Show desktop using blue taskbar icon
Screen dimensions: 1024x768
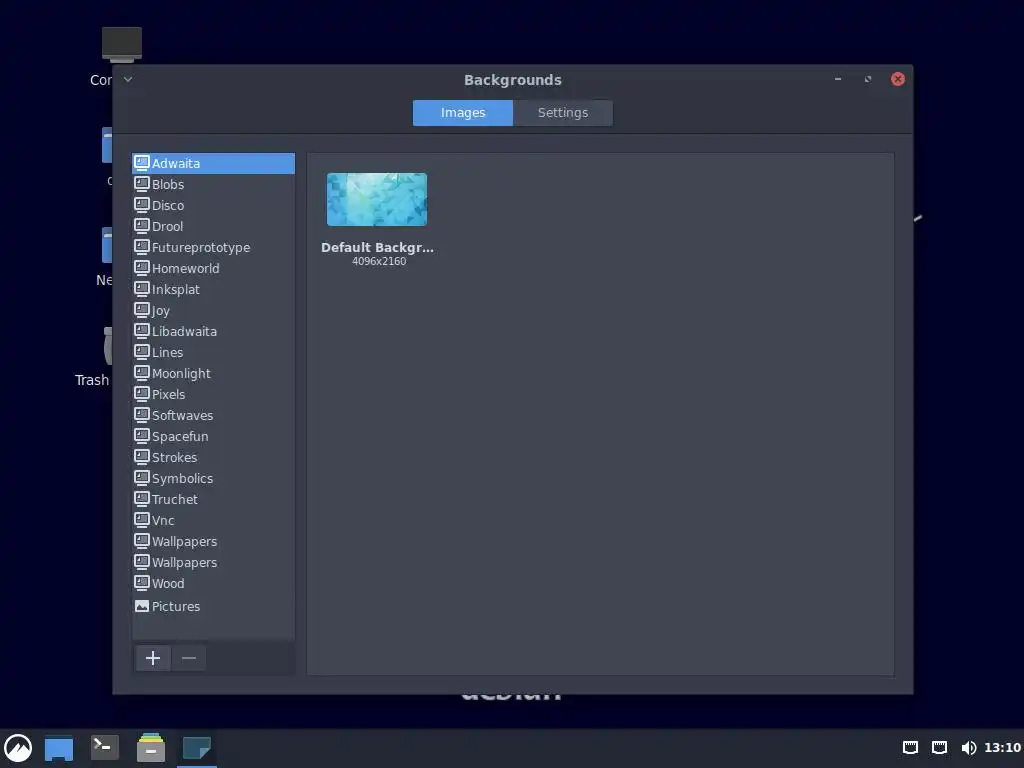pos(59,748)
